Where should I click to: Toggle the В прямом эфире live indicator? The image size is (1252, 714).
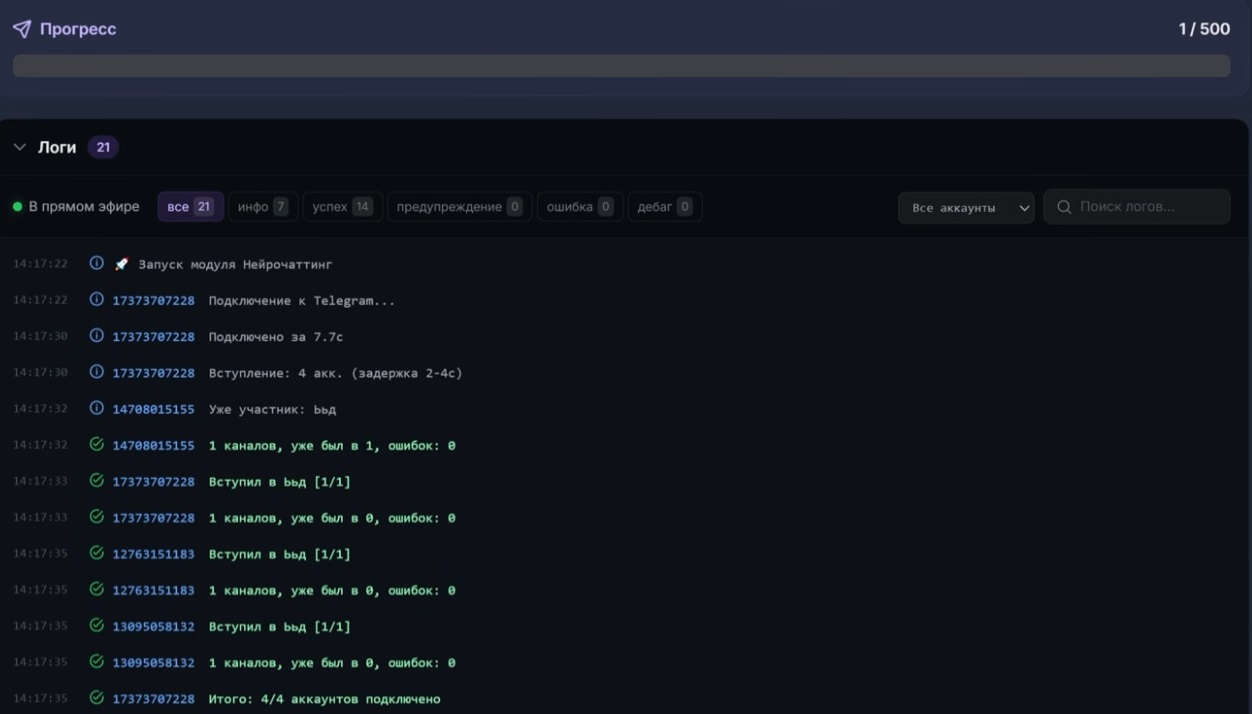pyautogui.click(x=76, y=207)
